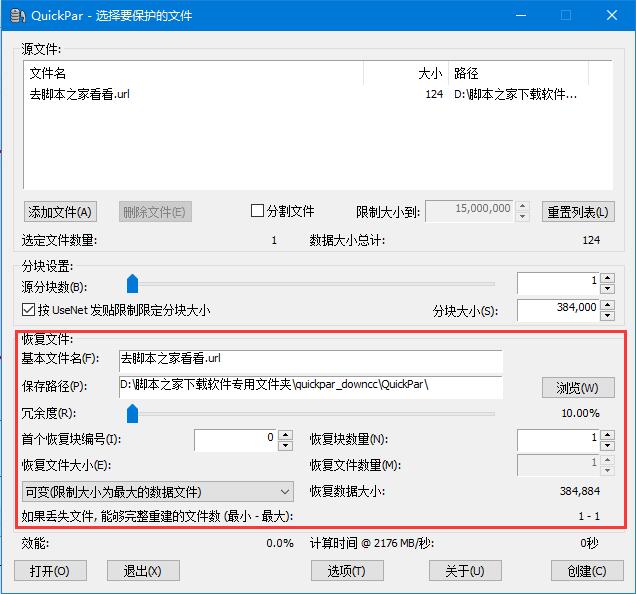Increase 限制大小到 value with up arrow
636x594 pixels.
point(522,206)
